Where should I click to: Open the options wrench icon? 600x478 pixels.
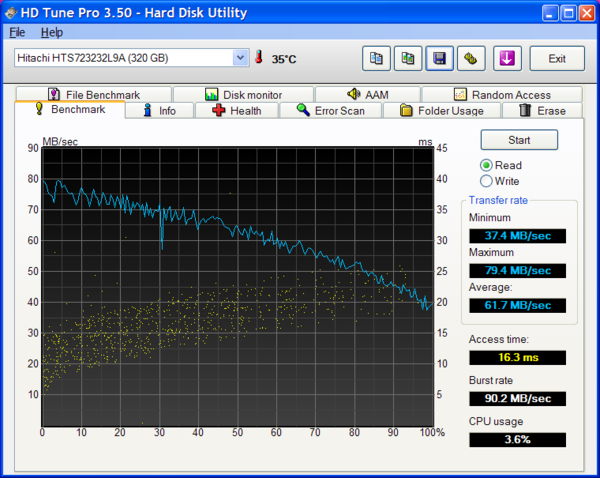point(472,58)
